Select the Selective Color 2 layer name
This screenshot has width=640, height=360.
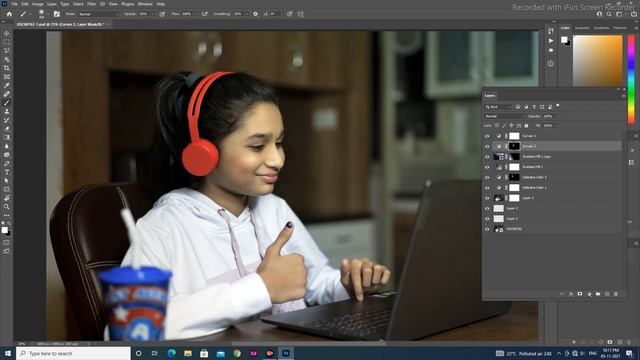(534, 178)
